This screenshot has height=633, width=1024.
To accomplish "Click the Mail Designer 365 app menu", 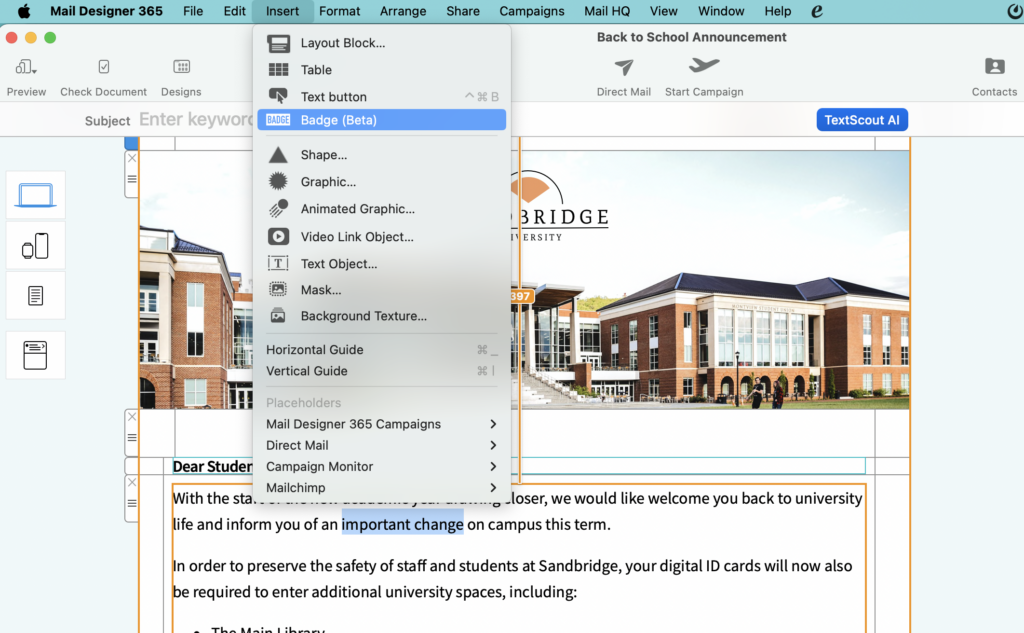I will coord(106,11).
